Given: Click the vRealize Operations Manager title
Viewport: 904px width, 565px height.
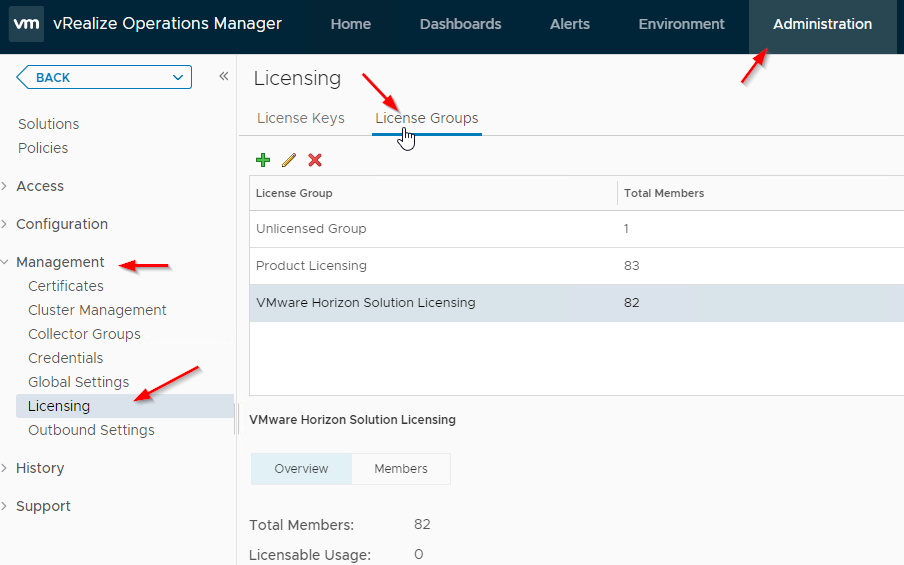Looking at the screenshot, I should click(x=167, y=24).
